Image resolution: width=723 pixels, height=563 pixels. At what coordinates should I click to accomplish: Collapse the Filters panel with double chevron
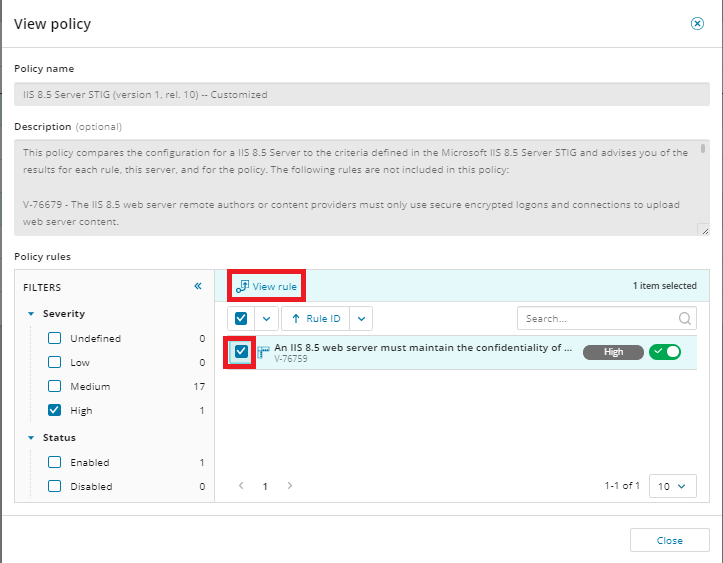pyautogui.click(x=198, y=286)
